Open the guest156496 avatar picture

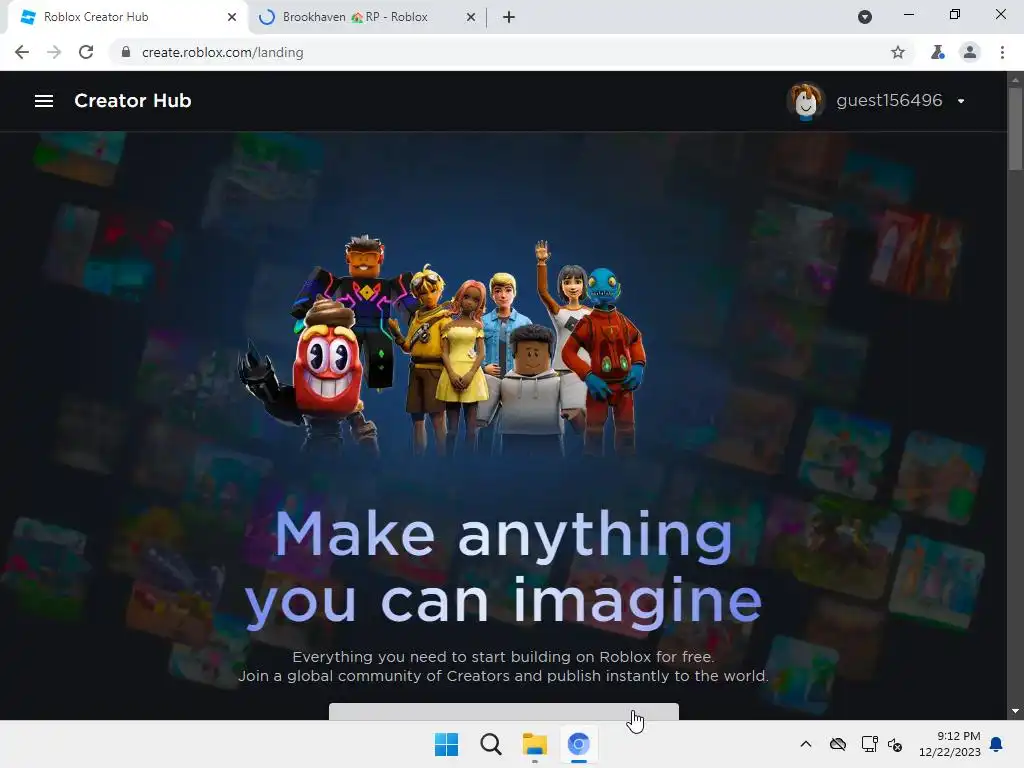click(805, 101)
